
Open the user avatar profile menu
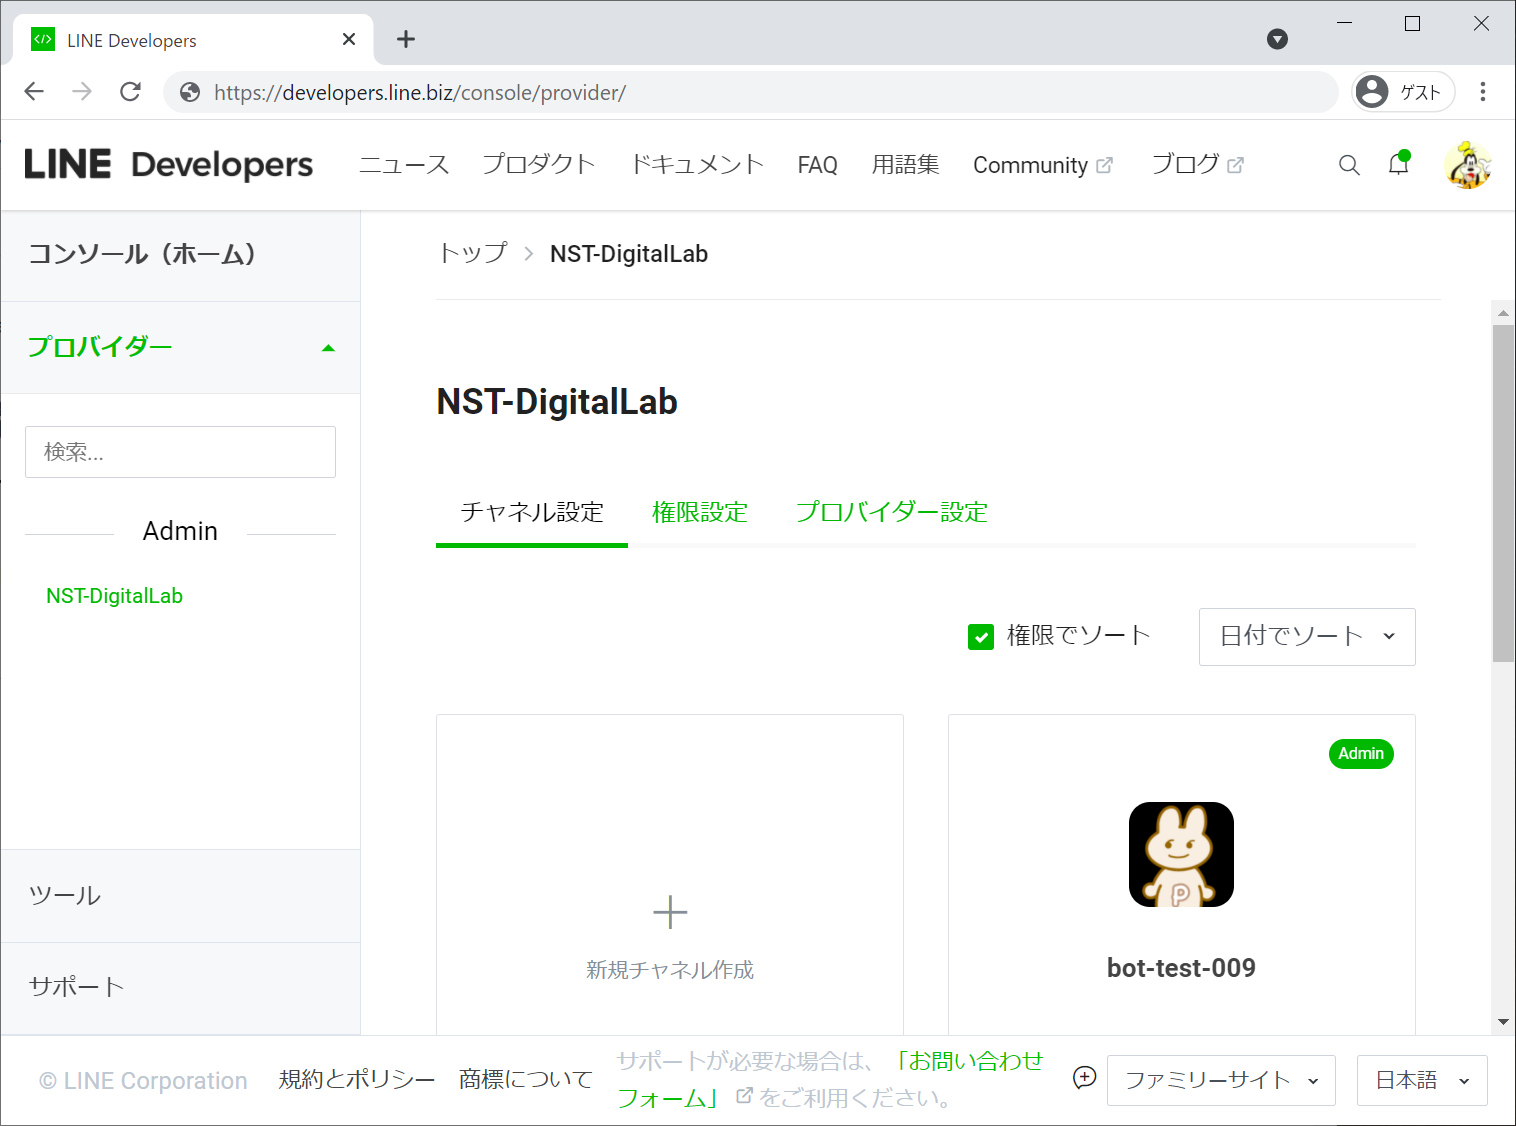[1468, 165]
